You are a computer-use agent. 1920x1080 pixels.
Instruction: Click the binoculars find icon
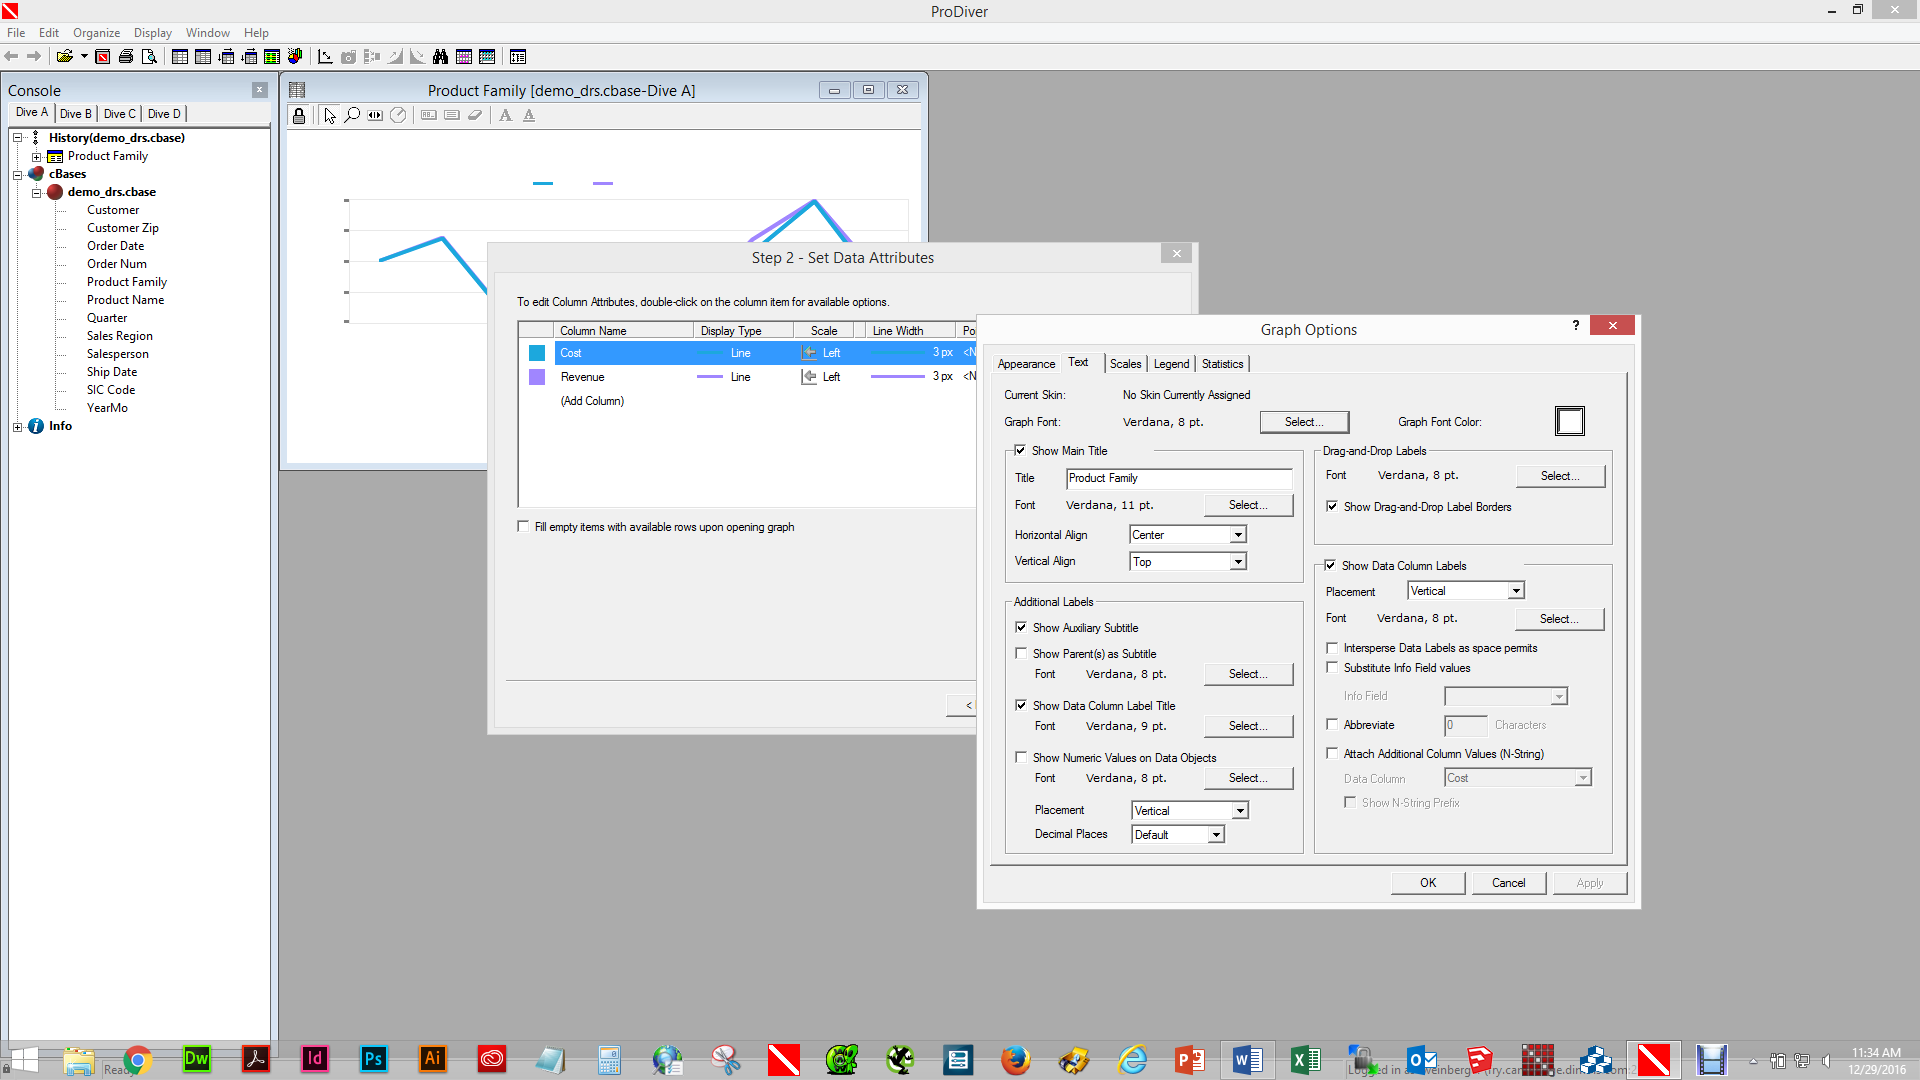click(x=440, y=57)
